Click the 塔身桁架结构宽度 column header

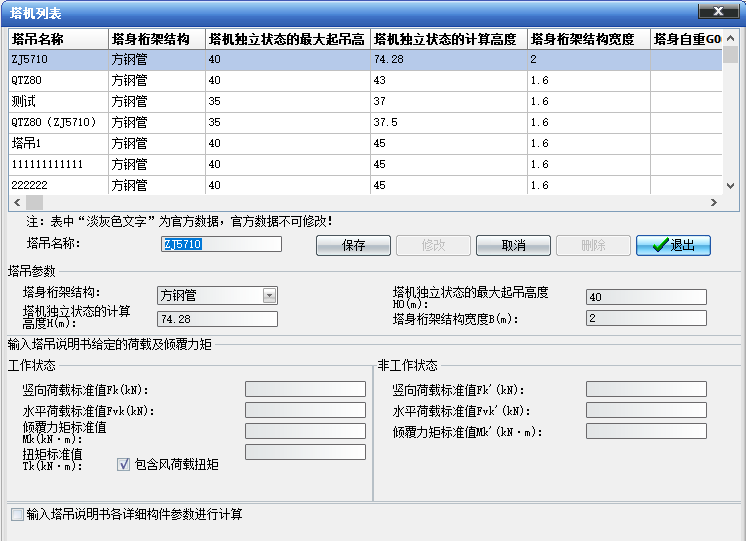589,39
